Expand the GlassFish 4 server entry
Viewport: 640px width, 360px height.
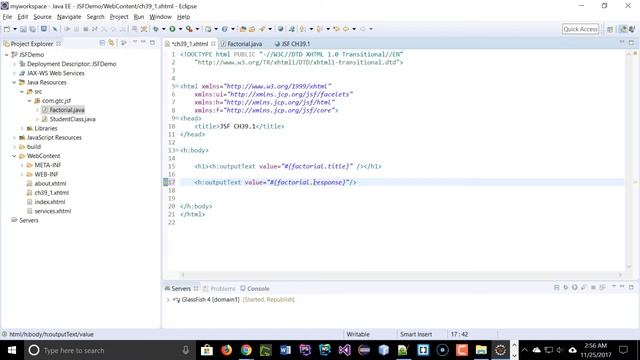(168, 300)
